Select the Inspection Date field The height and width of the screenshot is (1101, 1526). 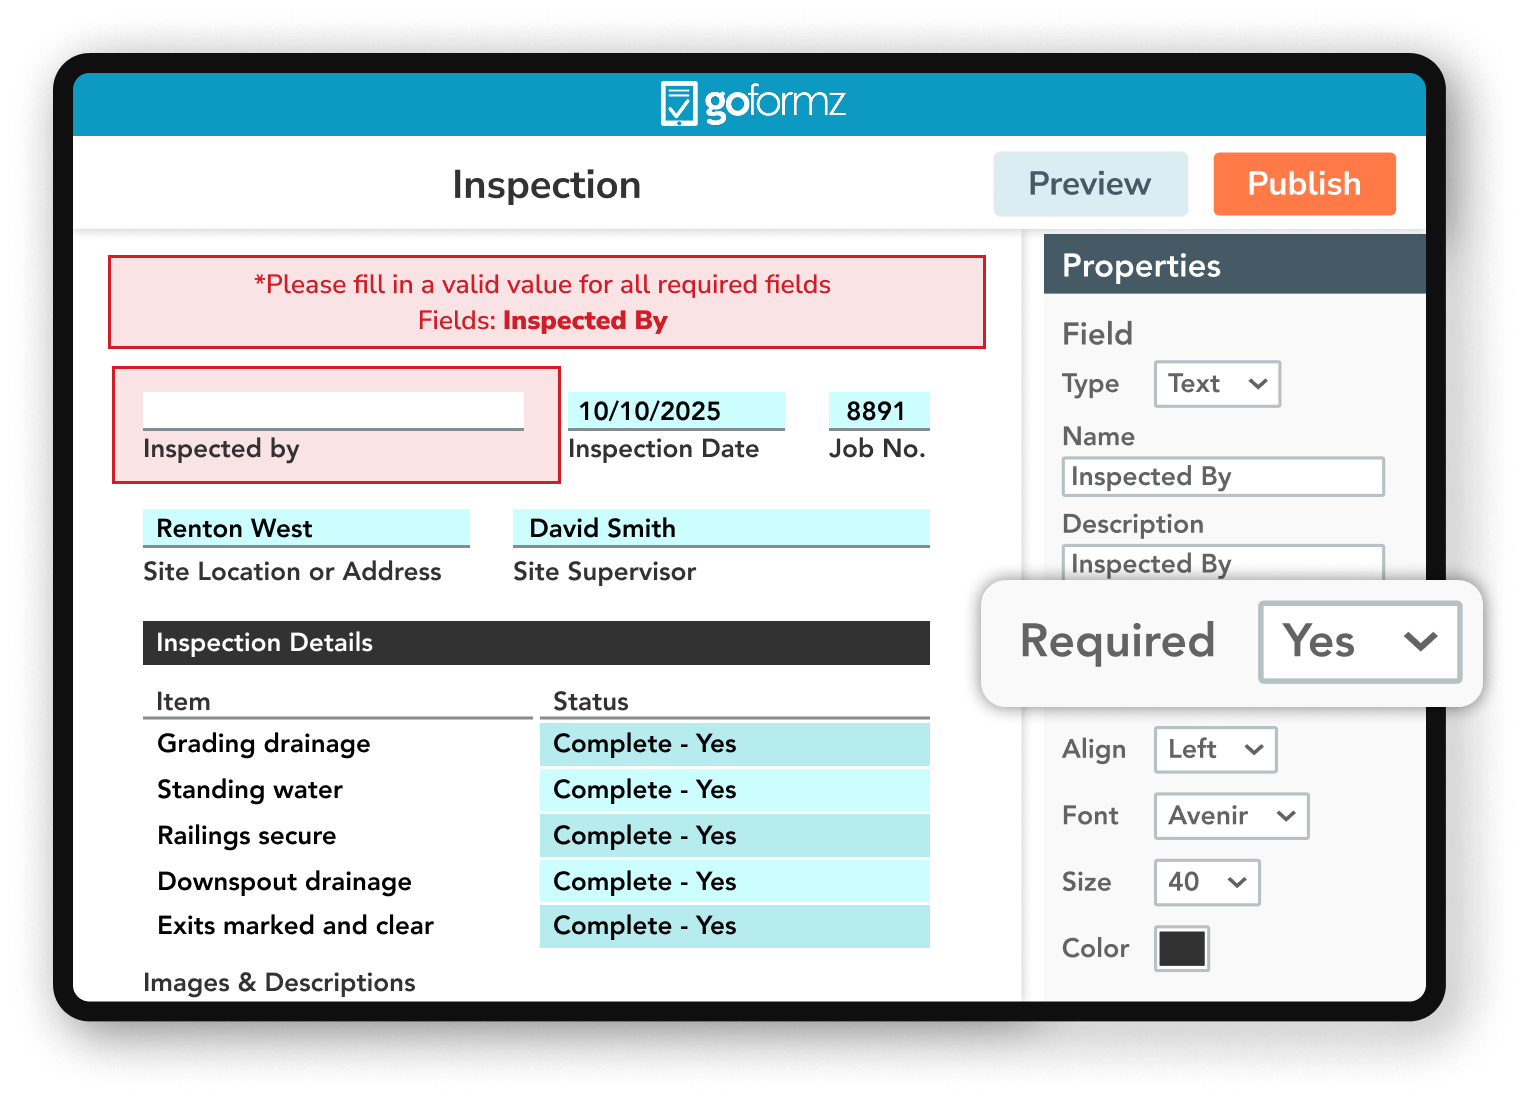[x=676, y=410]
